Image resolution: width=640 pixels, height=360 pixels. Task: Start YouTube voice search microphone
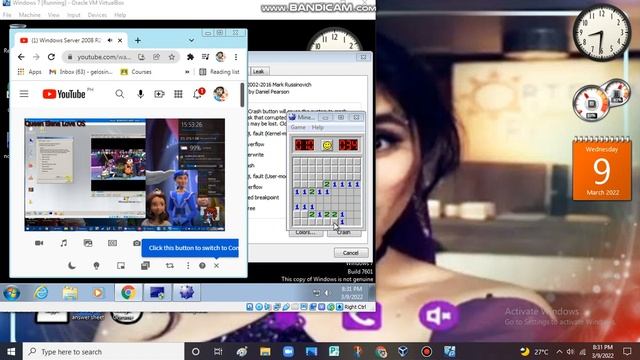click(140, 94)
